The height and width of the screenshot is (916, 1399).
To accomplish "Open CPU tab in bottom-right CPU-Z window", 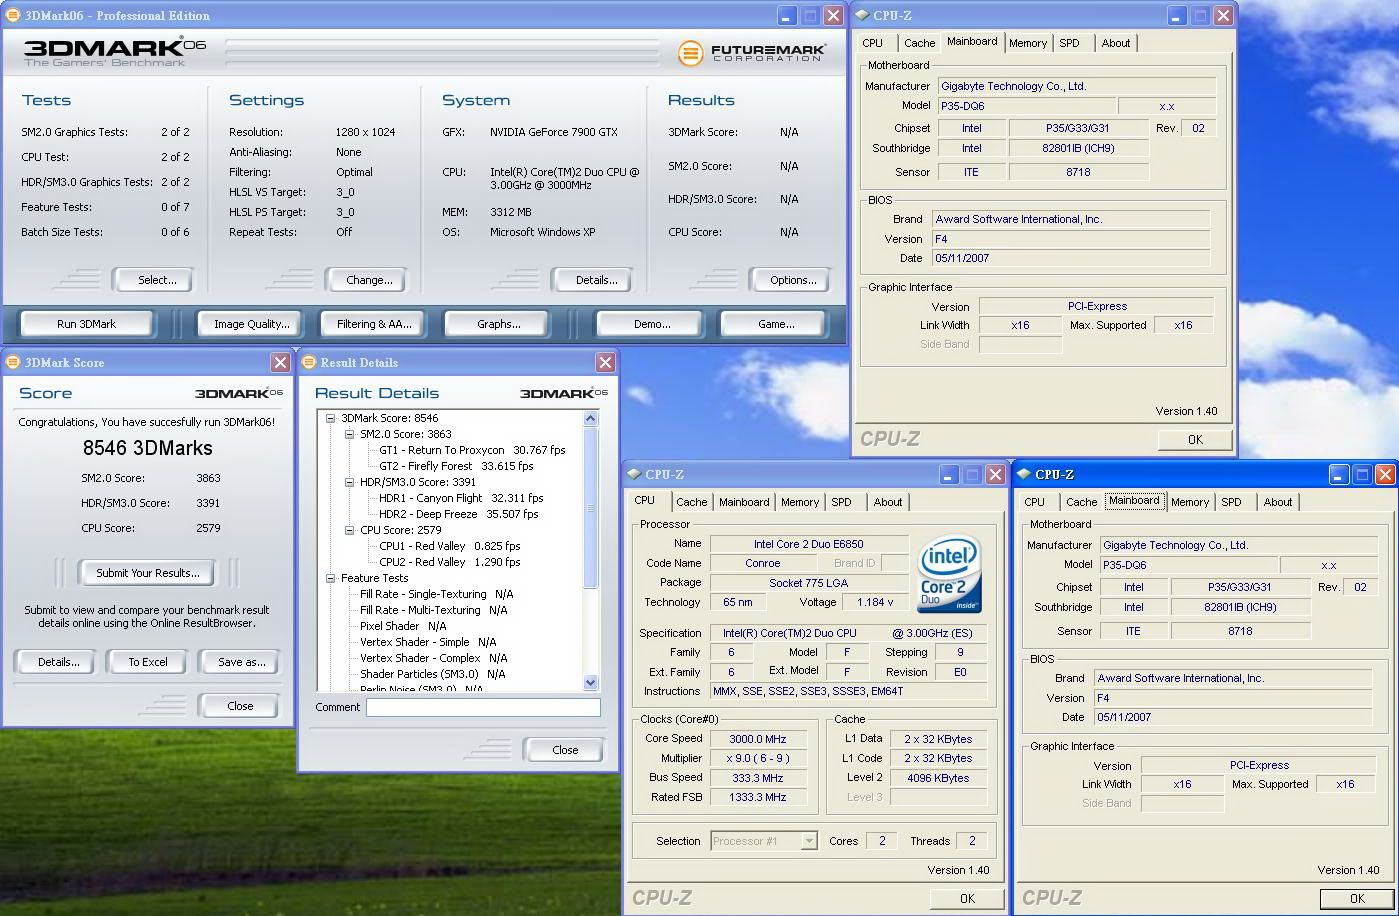I will coord(1035,502).
